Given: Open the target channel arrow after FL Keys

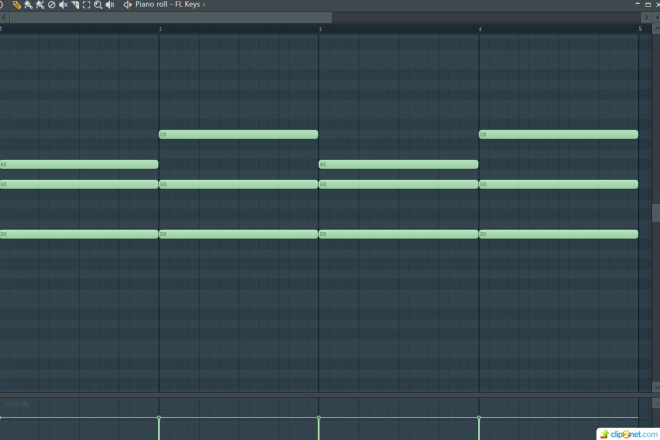Looking at the screenshot, I should pyautogui.click(x=205, y=5).
